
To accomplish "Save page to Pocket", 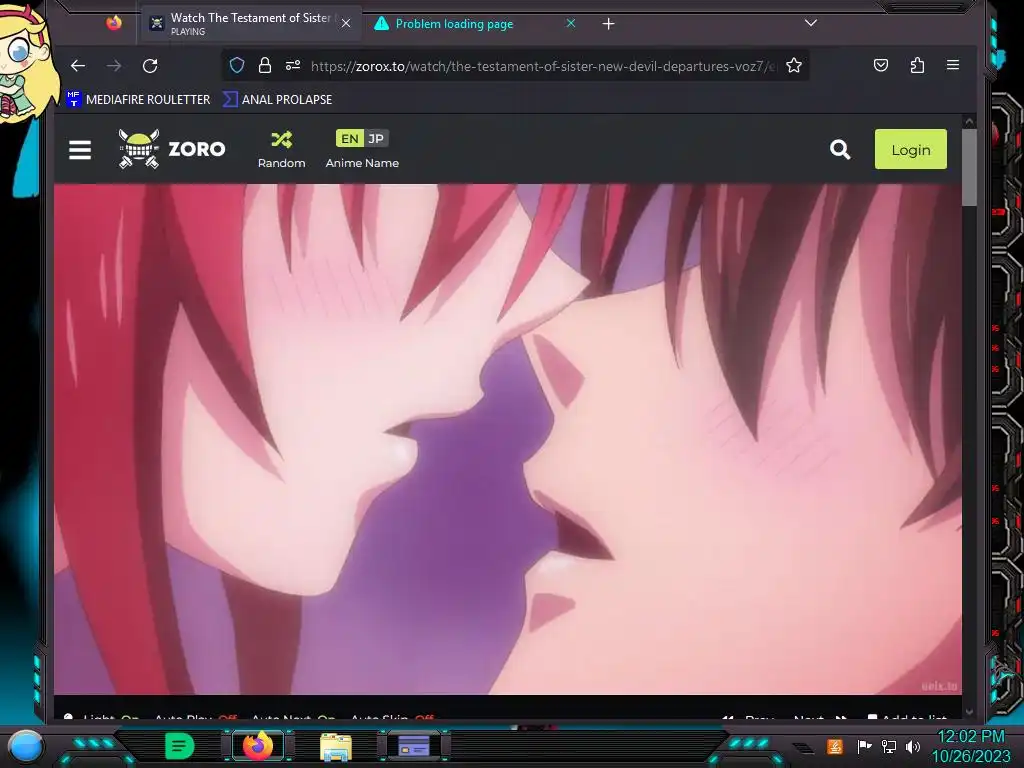I will (881, 65).
